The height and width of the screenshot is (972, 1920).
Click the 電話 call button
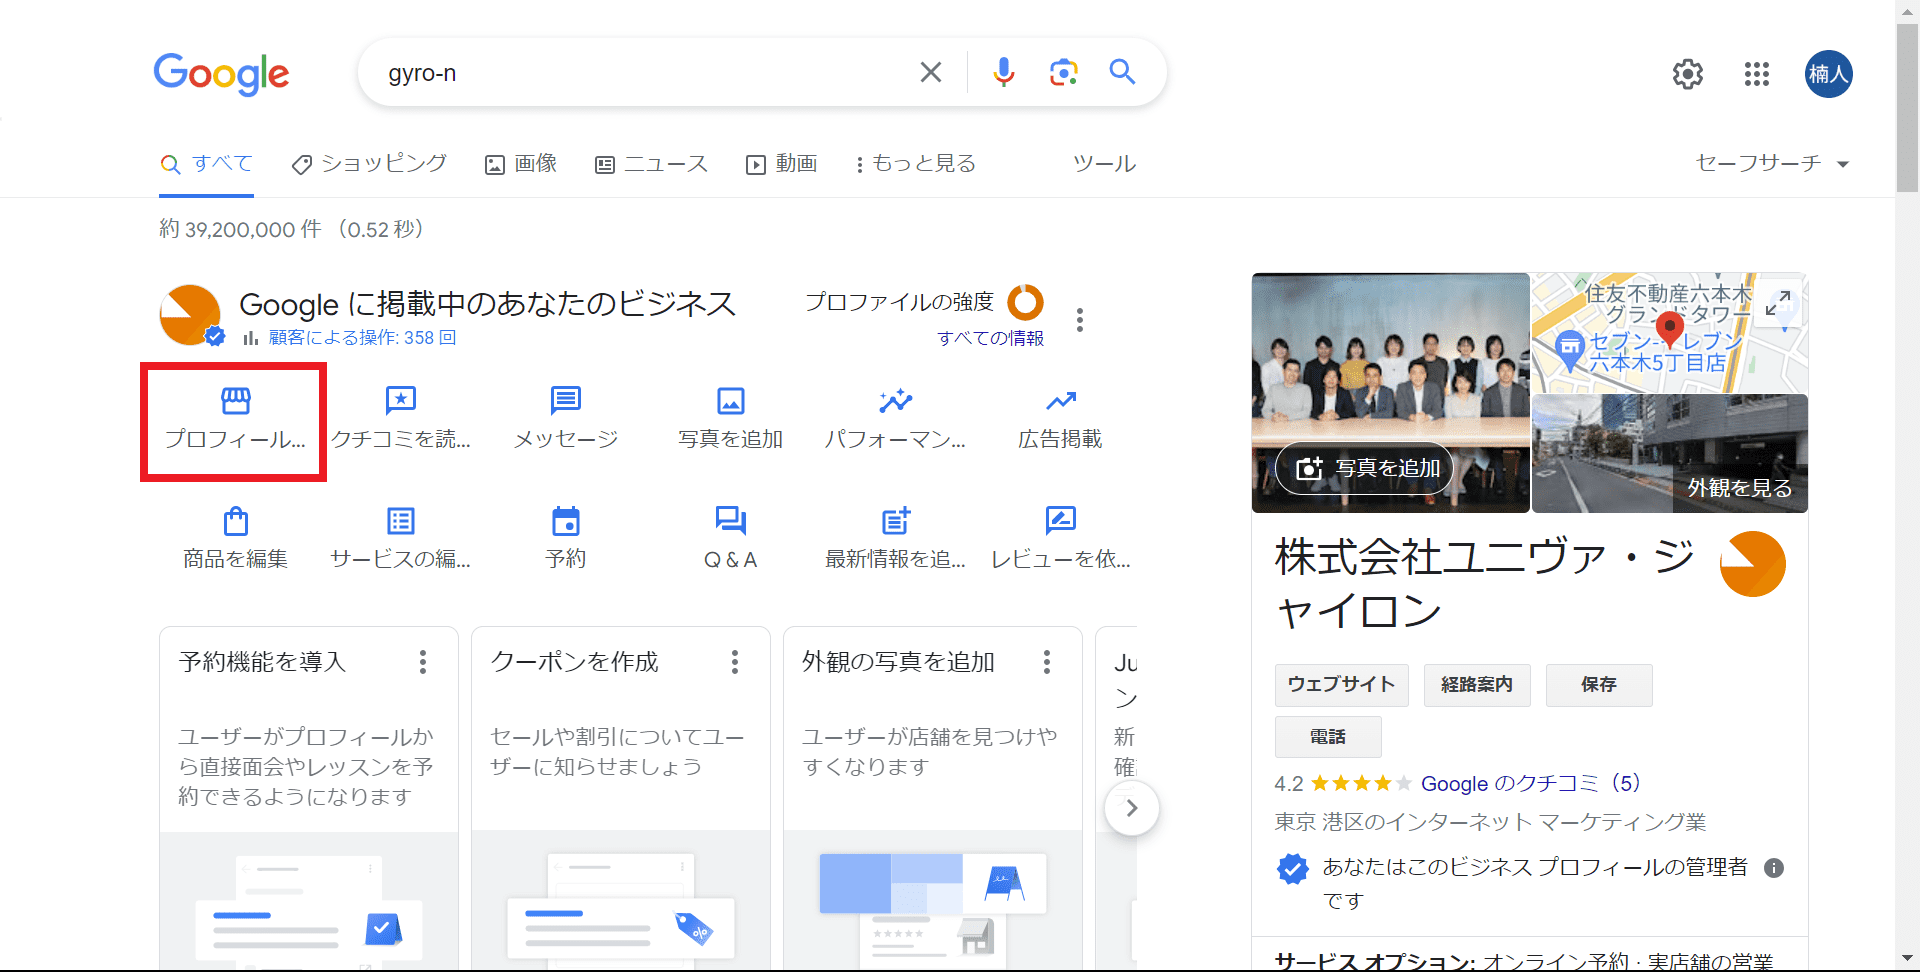[1328, 737]
